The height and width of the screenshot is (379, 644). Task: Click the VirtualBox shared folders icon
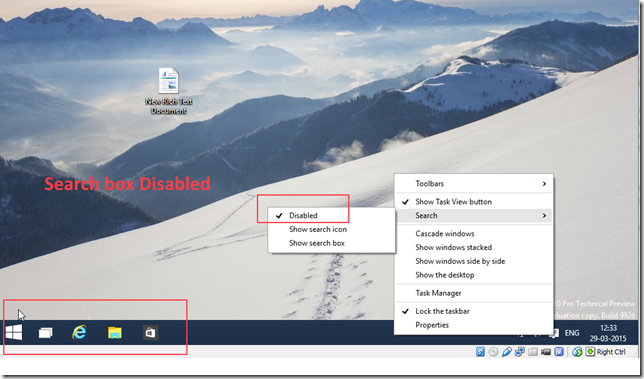click(533, 352)
